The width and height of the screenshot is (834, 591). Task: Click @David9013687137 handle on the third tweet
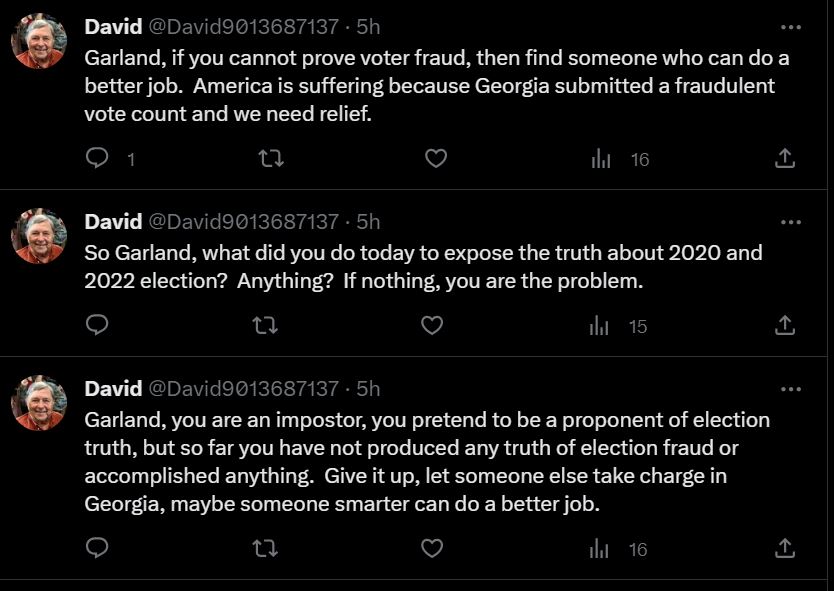243,388
